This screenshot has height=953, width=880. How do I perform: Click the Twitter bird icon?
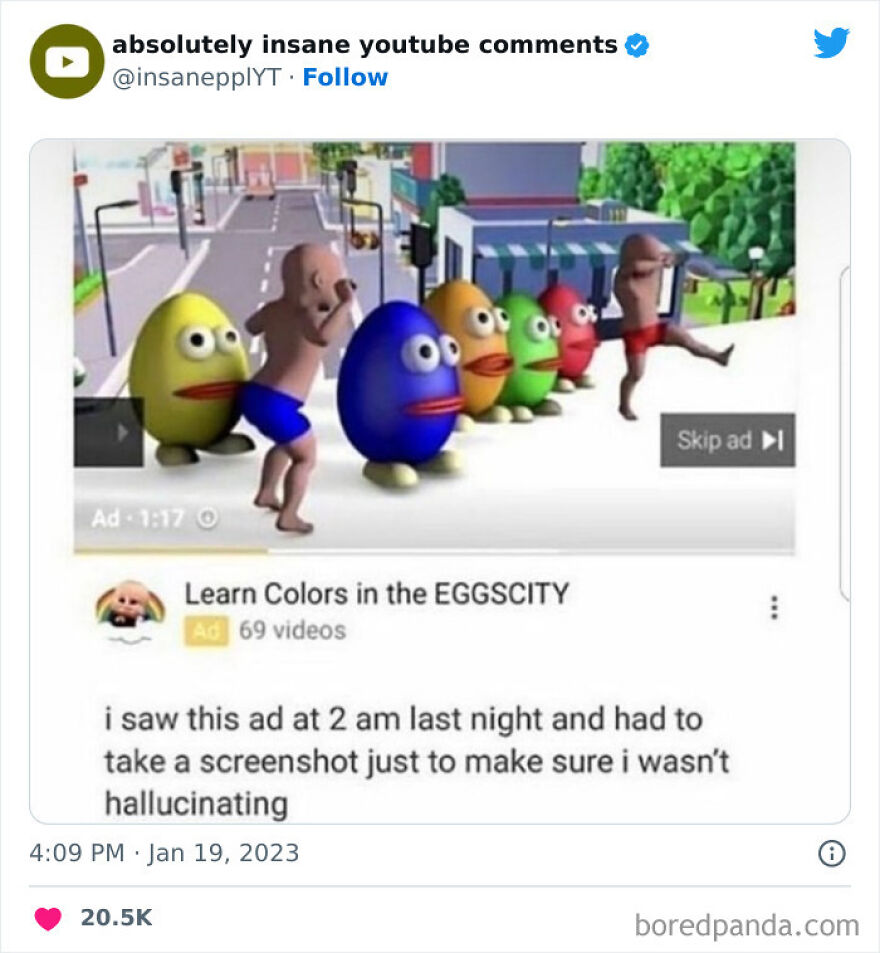(x=831, y=43)
